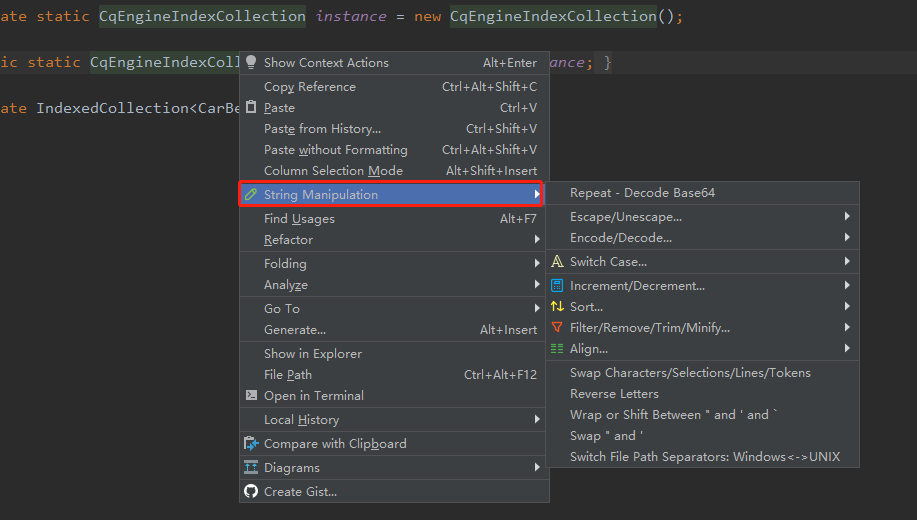Expand the Encode/Decode submenu arrow
The width and height of the screenshot is (917, 520).
[x=847, y=237]
